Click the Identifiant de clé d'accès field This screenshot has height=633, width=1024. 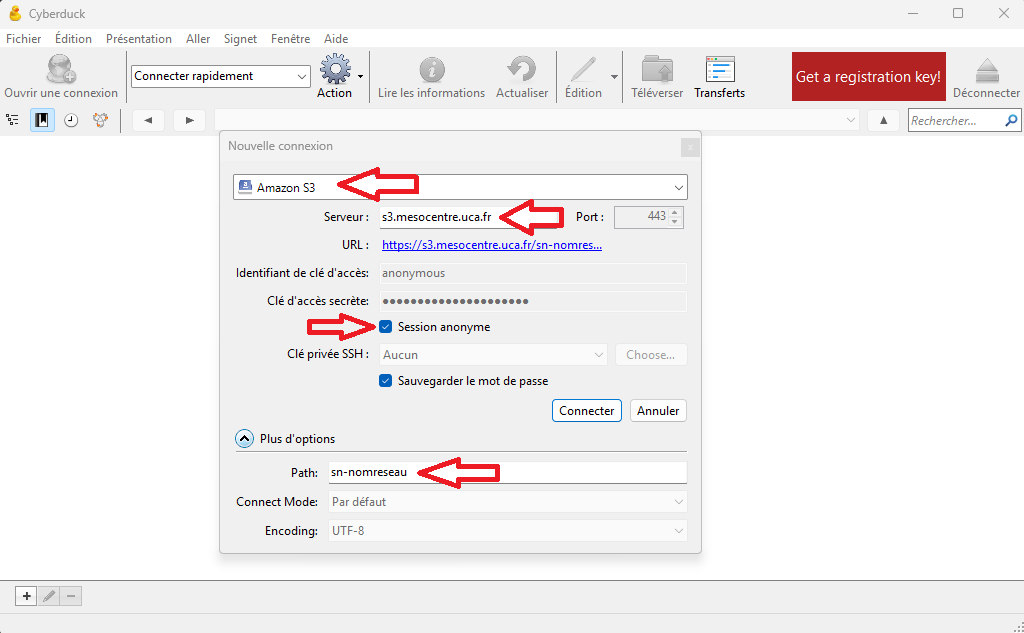[x=533, y=273]
